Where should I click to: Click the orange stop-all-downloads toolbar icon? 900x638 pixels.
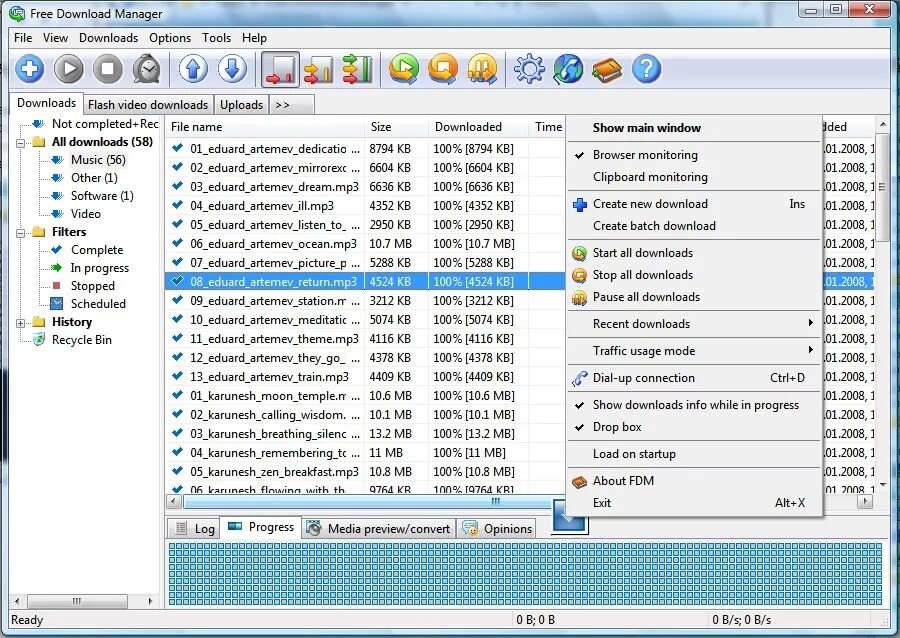[x=443, y=69]
